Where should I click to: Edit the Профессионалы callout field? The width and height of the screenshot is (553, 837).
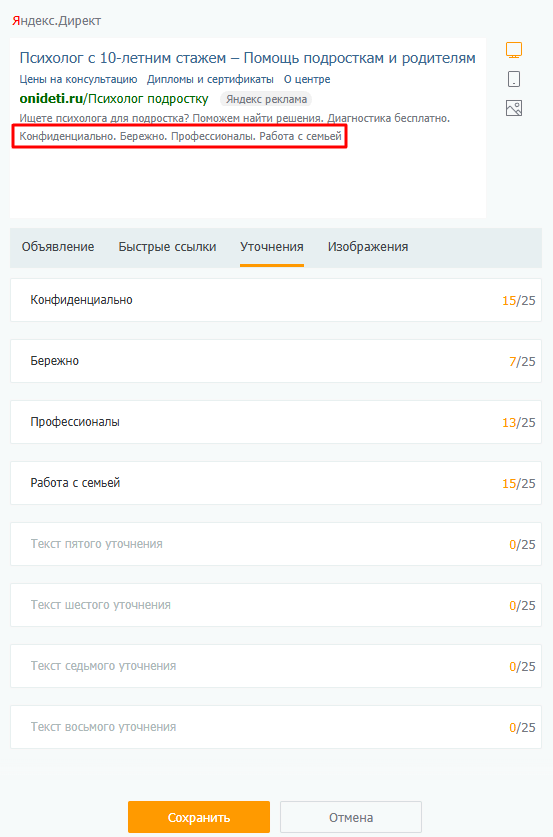pos(276,422)
